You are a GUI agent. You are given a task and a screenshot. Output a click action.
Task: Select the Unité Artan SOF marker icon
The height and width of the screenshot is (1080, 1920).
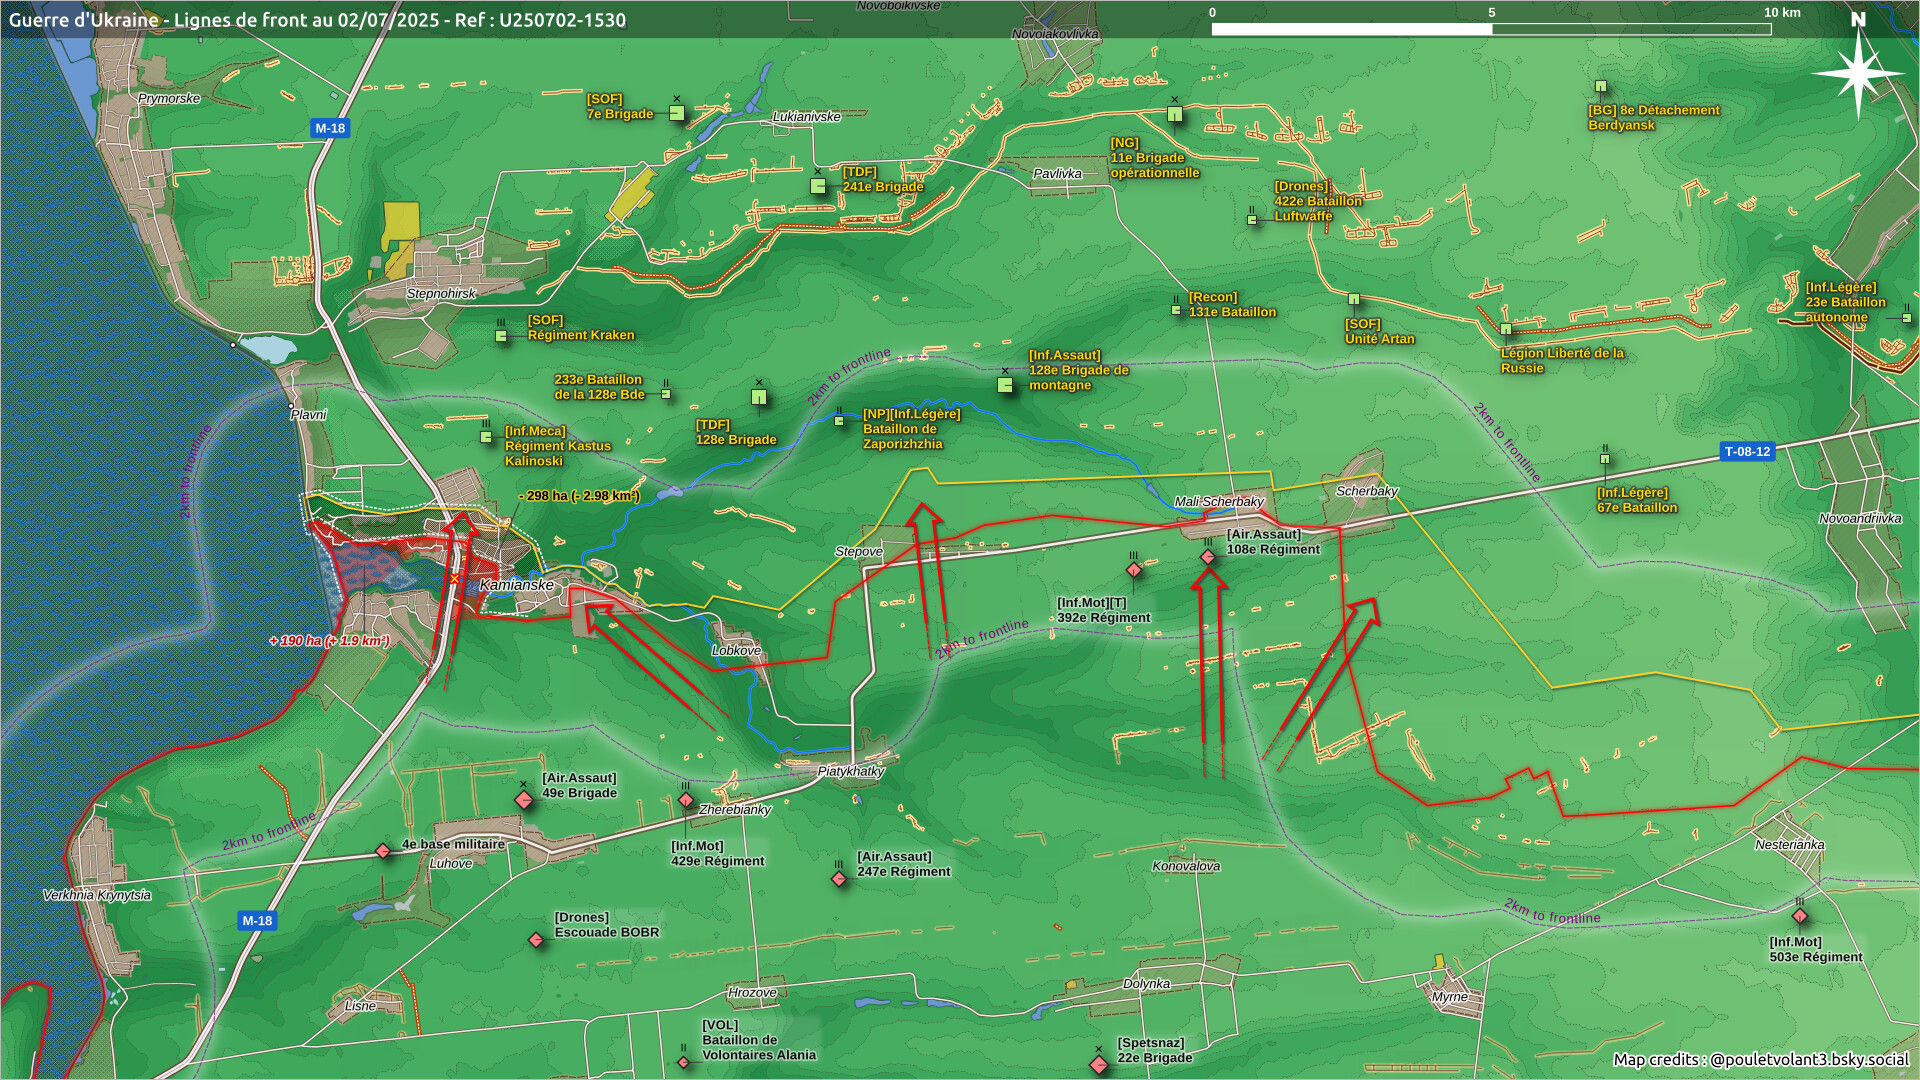pyautogui.click(x=1354, y=299)
